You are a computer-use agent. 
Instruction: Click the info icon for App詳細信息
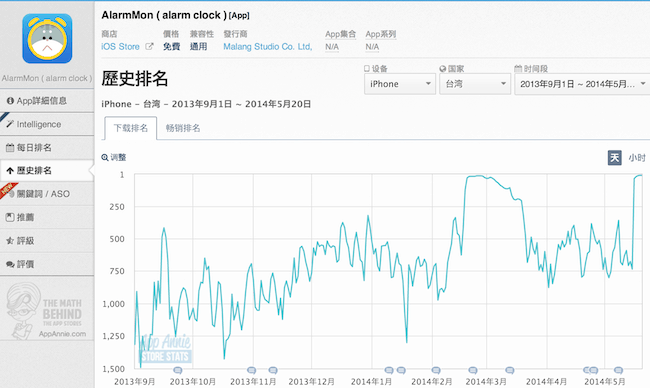[x=10, y=101]
